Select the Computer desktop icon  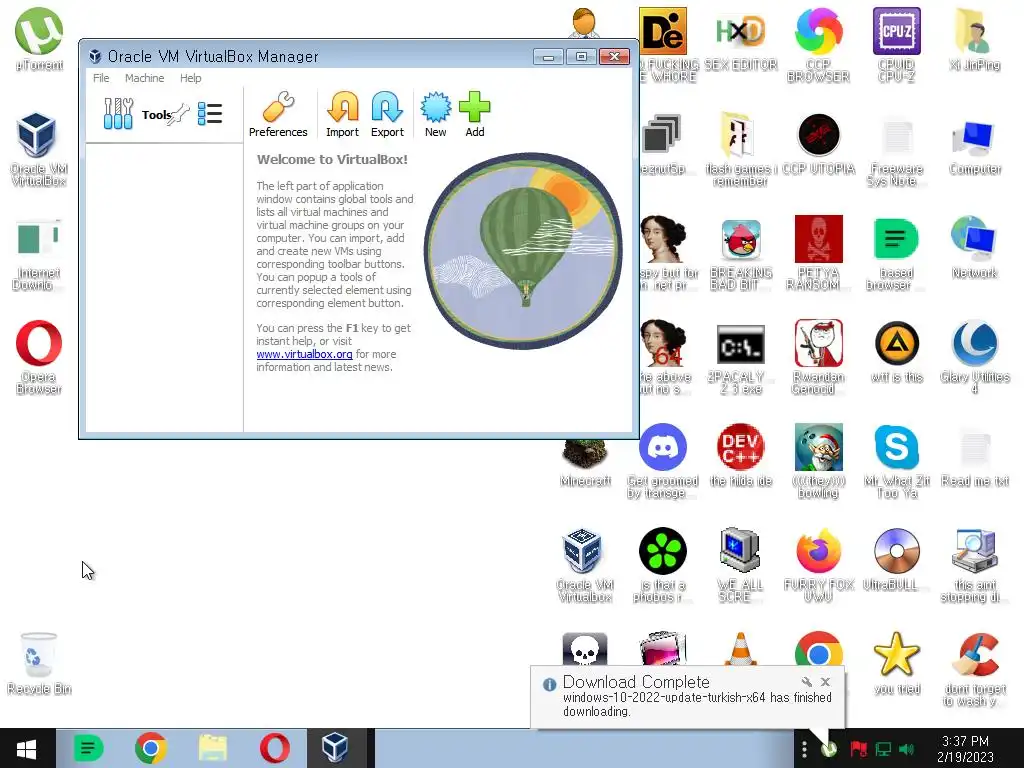coord(974,148)
